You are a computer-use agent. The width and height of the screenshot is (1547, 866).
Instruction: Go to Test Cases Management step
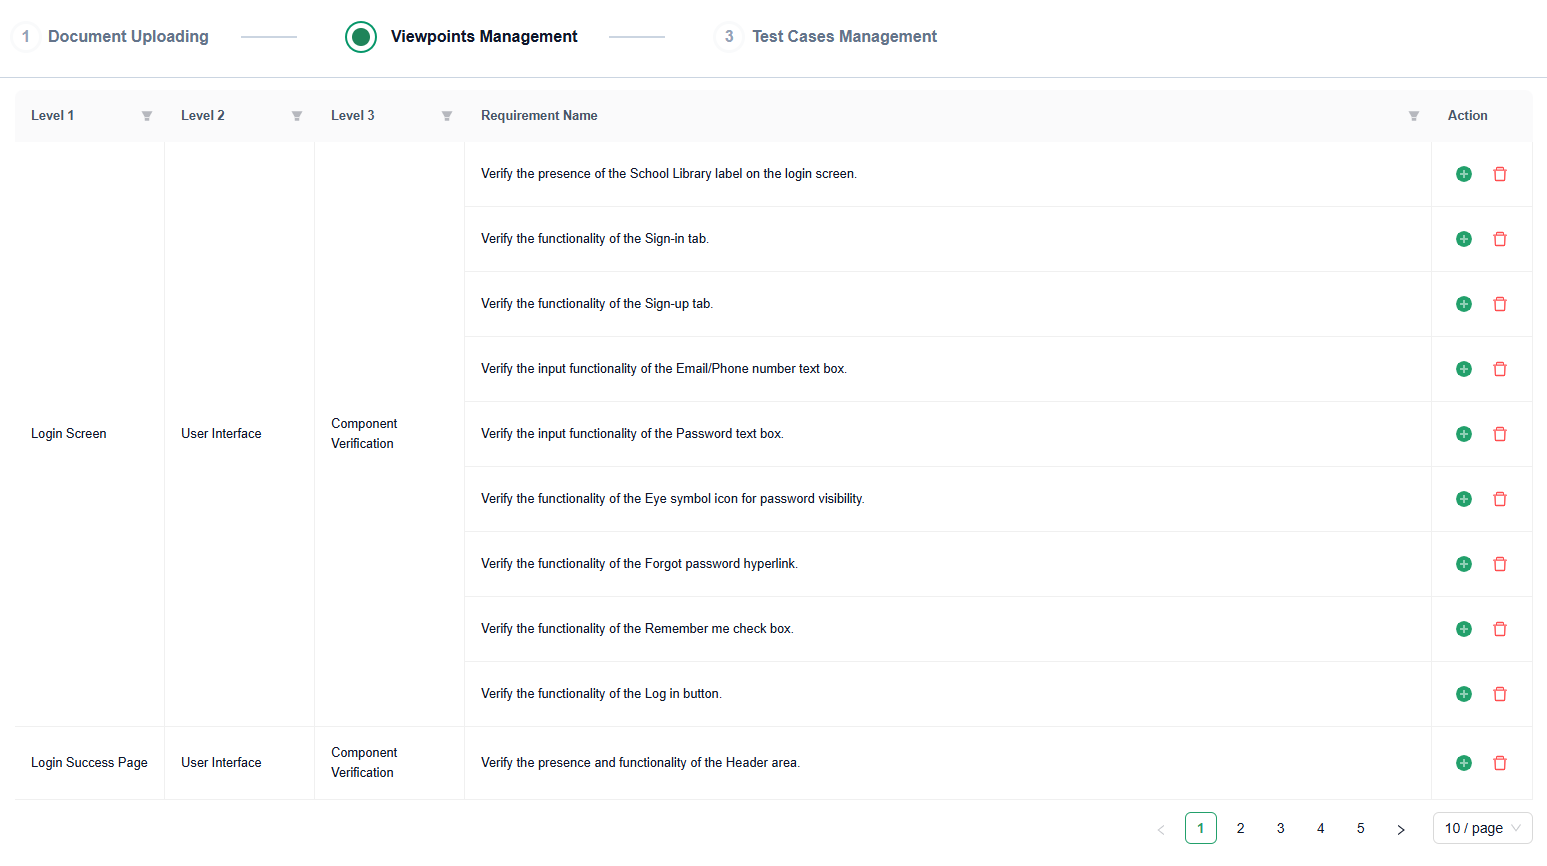click(x=826, y=37)
